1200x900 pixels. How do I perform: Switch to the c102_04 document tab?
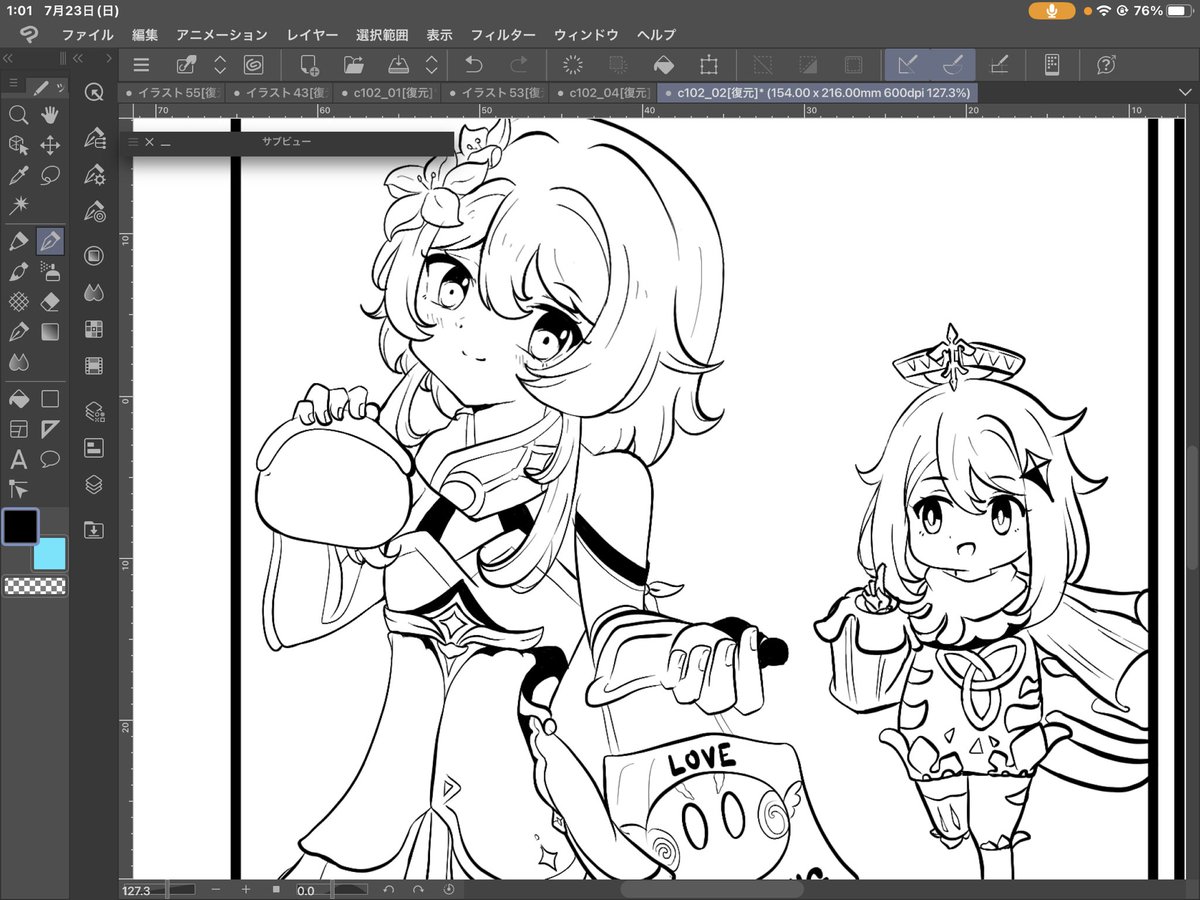[x=602, y=92]
